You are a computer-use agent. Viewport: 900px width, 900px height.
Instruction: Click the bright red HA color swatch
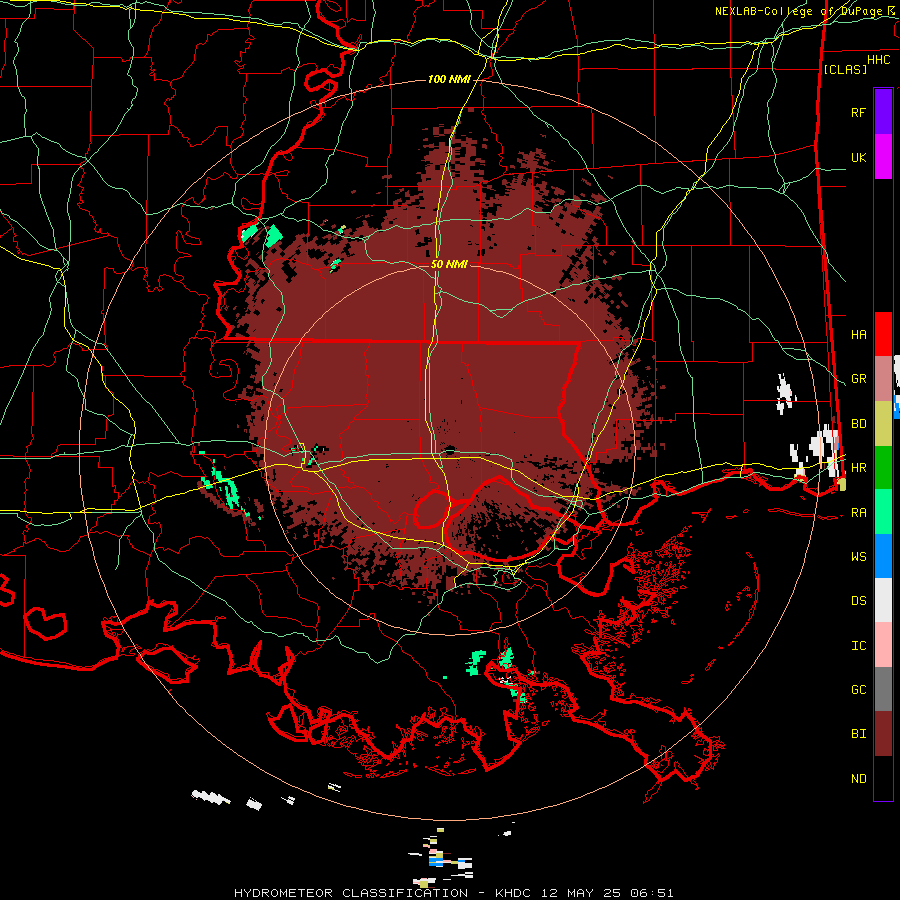point(883,334)
